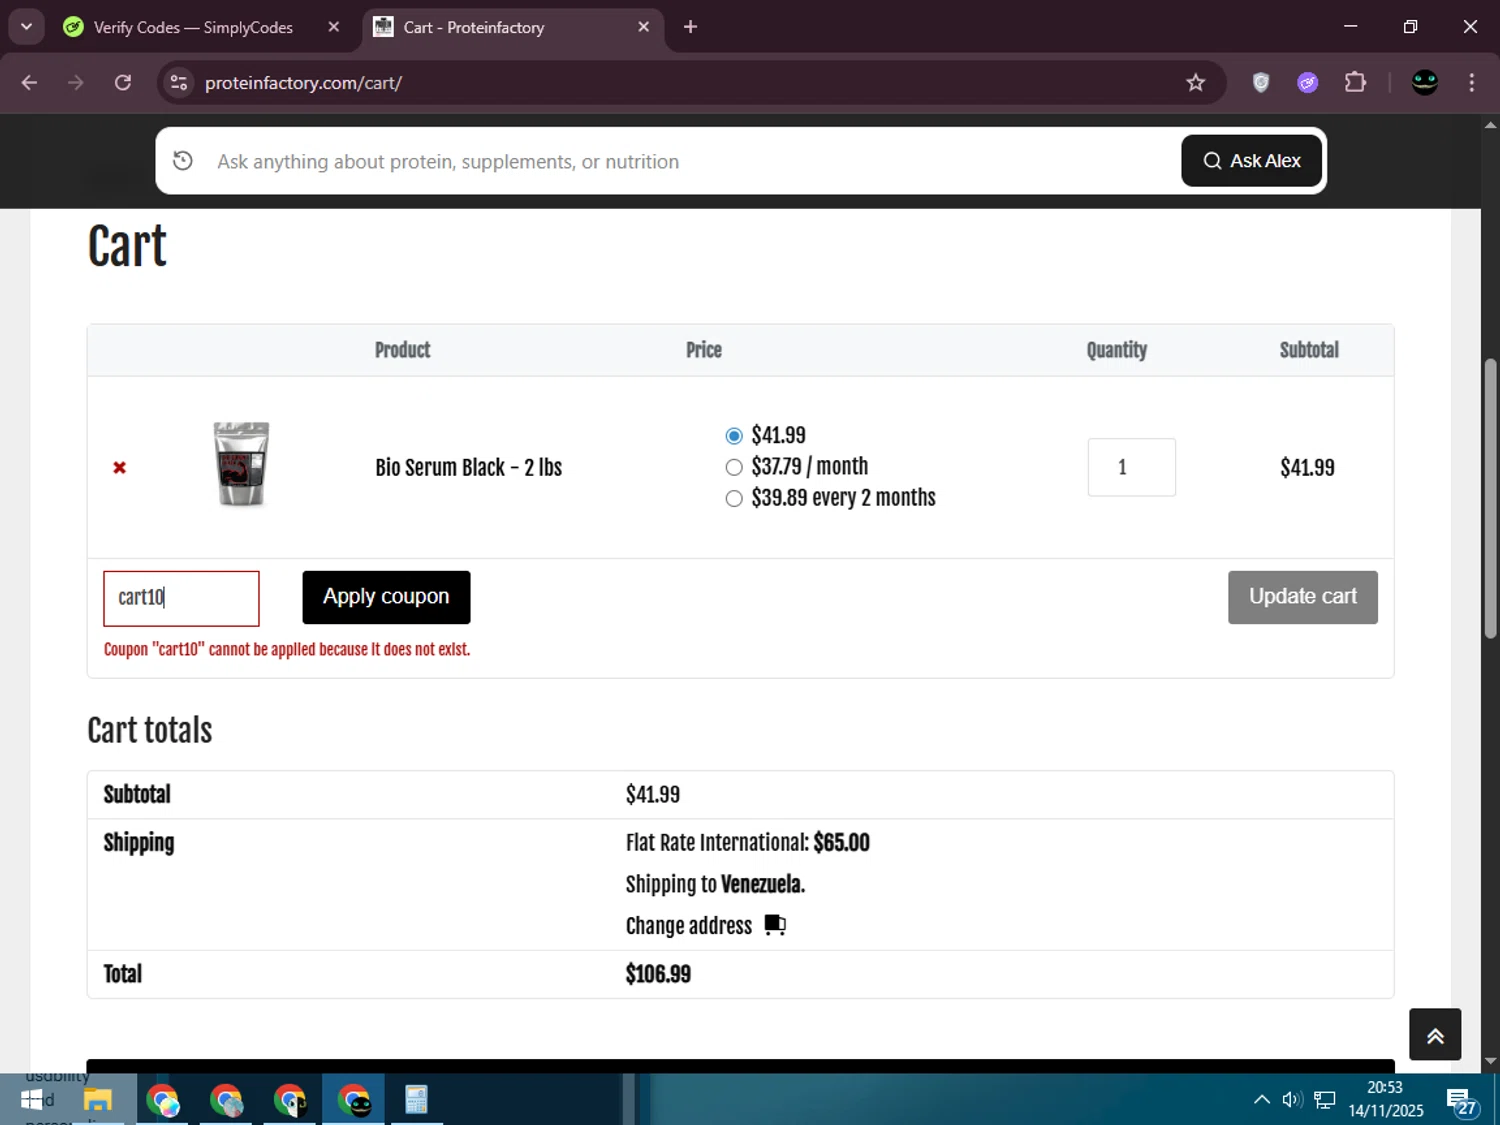Open a new browser tab
This screenshot has height=1125, width=1500.
tap(690, 27)
